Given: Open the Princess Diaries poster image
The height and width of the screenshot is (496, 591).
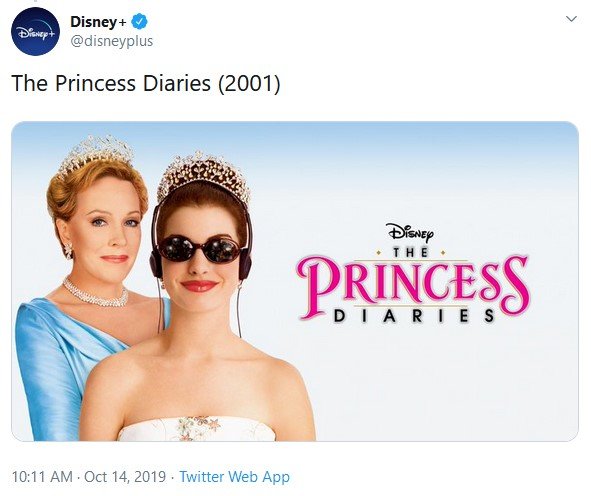Looking at the screenshot, I should point(295,281).
